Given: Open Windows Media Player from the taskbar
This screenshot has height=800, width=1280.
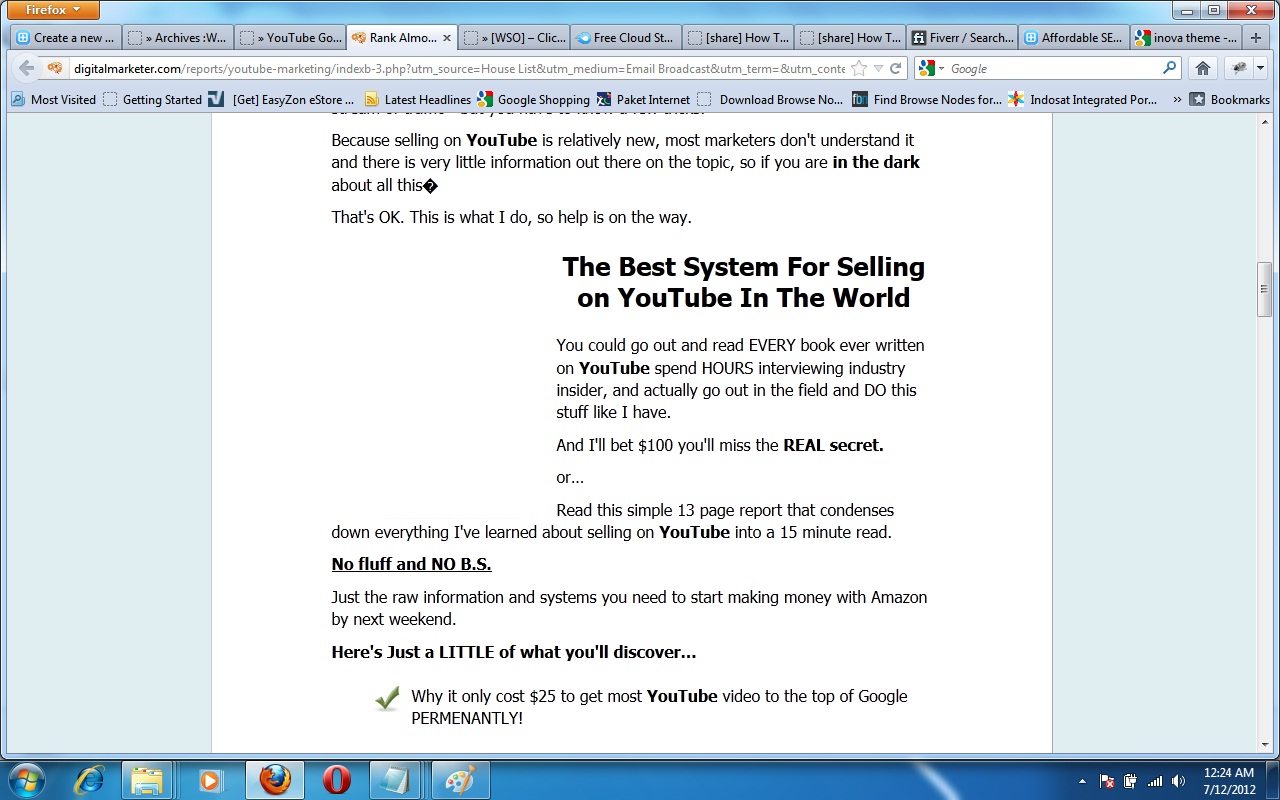Looking at the screenshot, I should pos(211,779).
